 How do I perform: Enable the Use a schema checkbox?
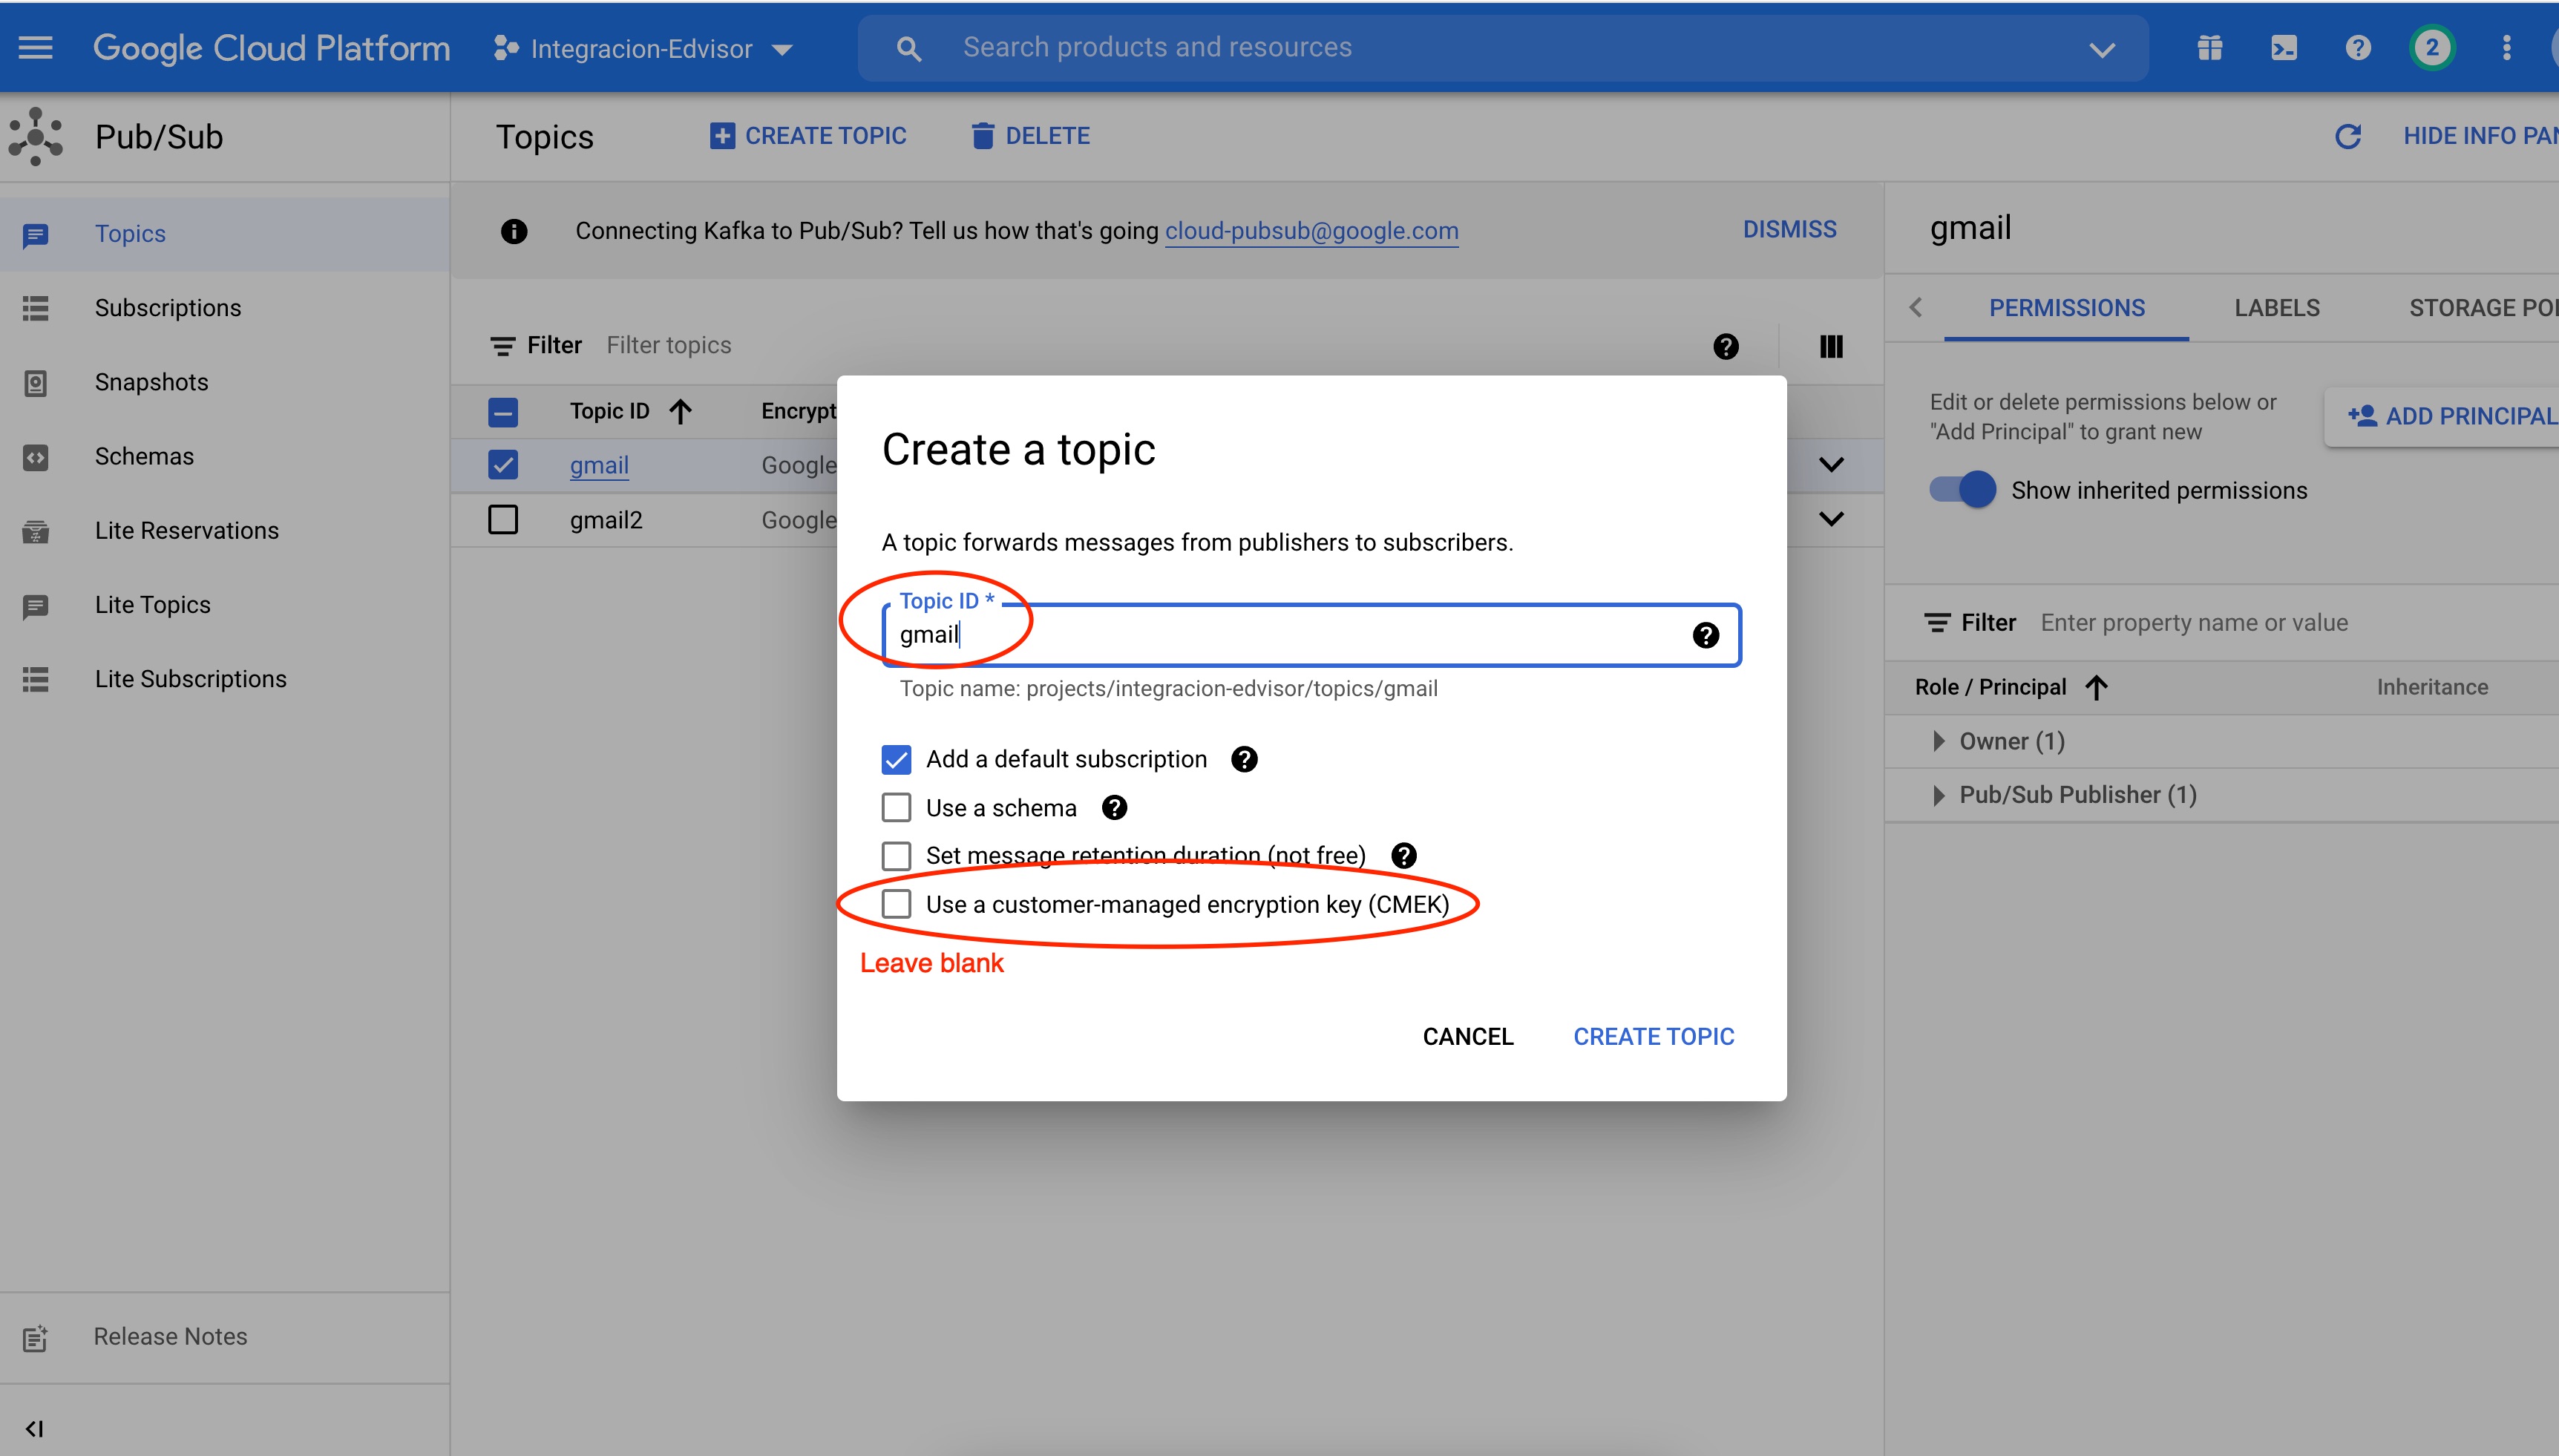896,807
